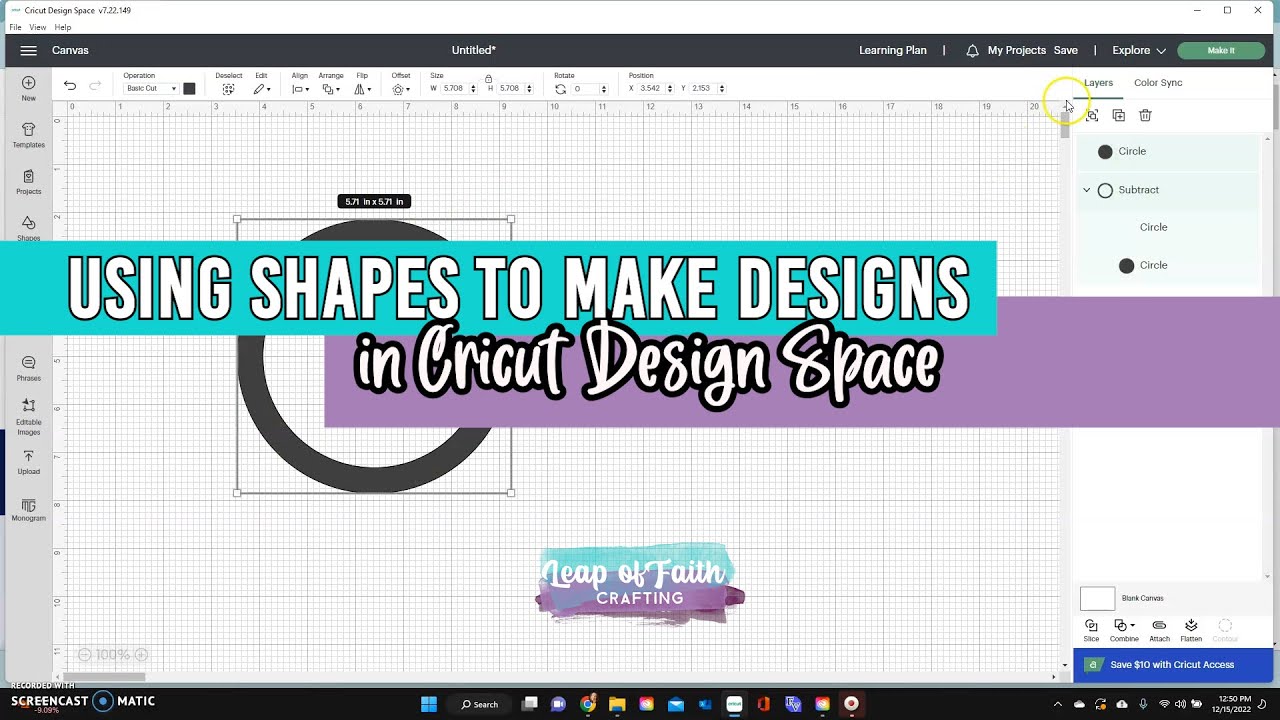The image size is (1280, 720).
Task: Open the View menu
Action: click(38, 27)
